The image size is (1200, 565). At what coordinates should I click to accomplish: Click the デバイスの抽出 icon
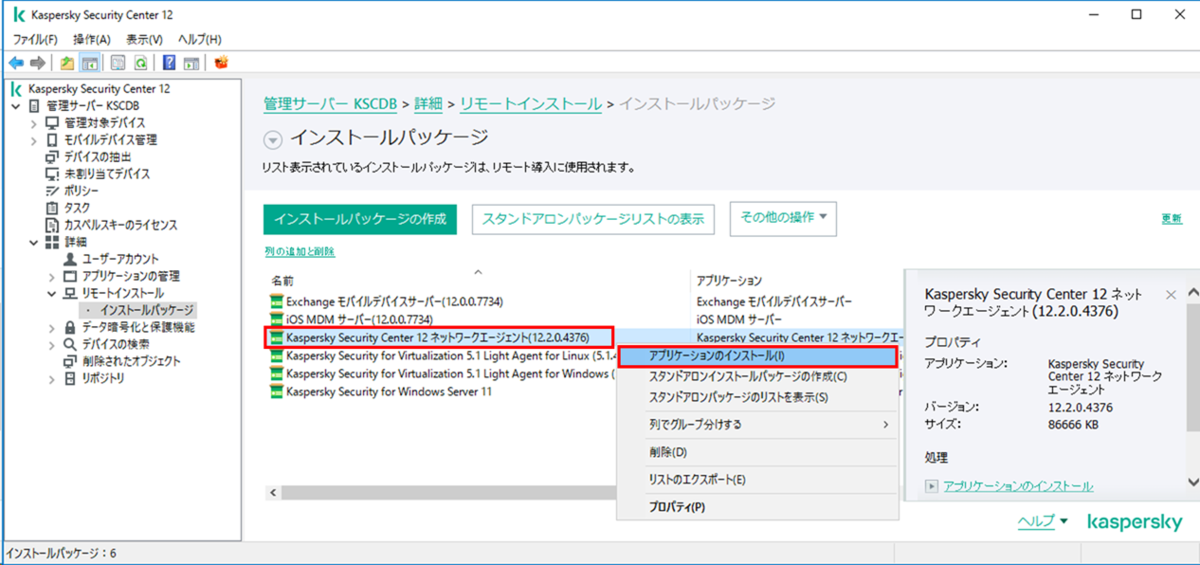point(54,157)
